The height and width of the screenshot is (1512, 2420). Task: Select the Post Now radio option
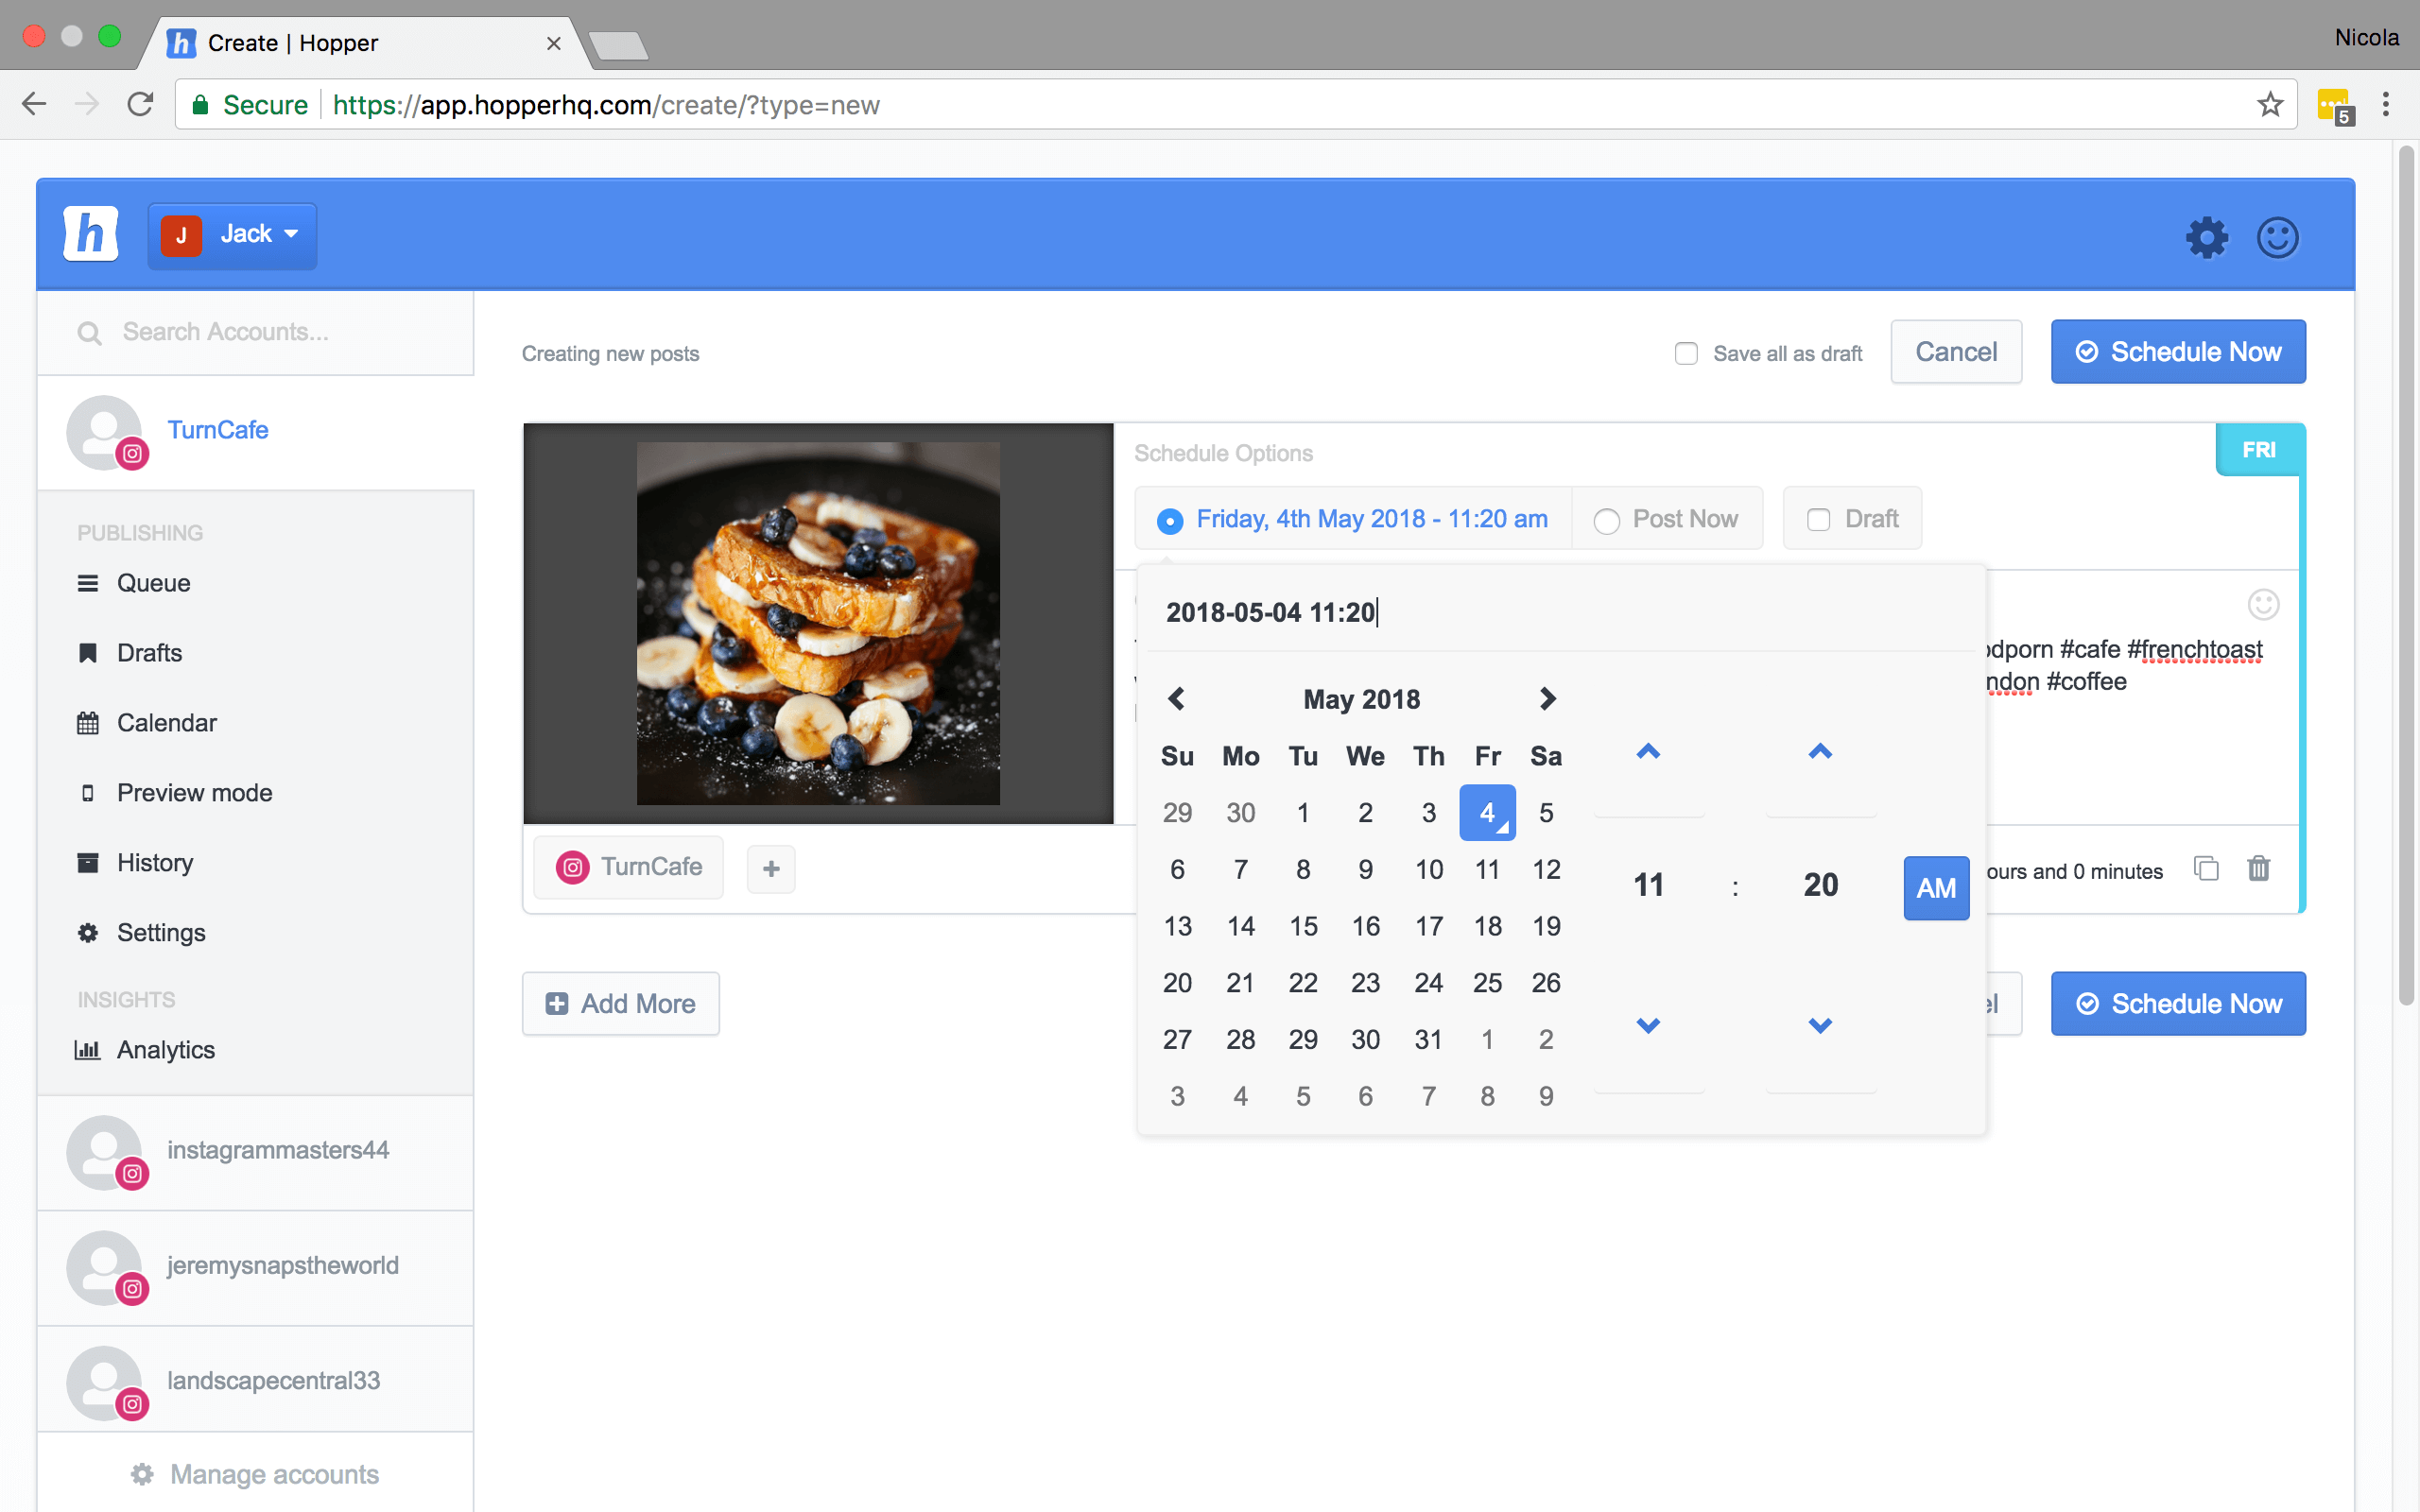[x=1607, y=520]
